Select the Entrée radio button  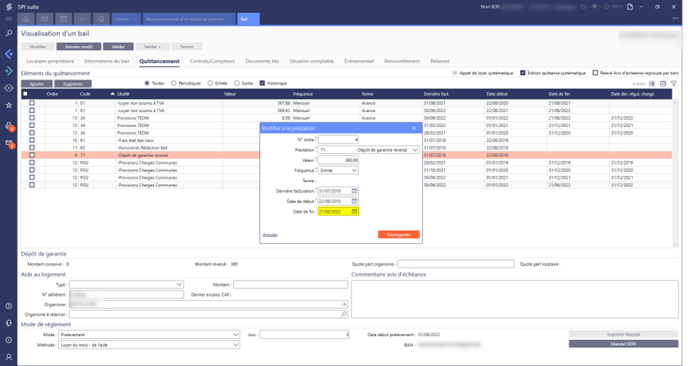point(210,83)
